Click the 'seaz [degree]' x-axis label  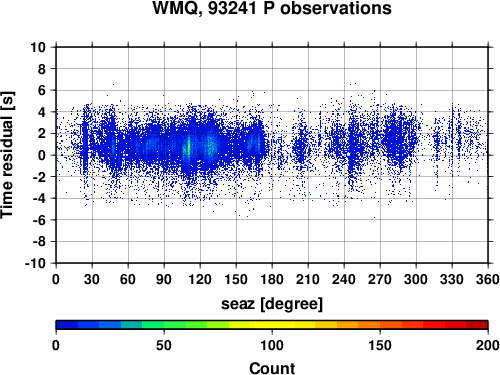pos(272,304)
